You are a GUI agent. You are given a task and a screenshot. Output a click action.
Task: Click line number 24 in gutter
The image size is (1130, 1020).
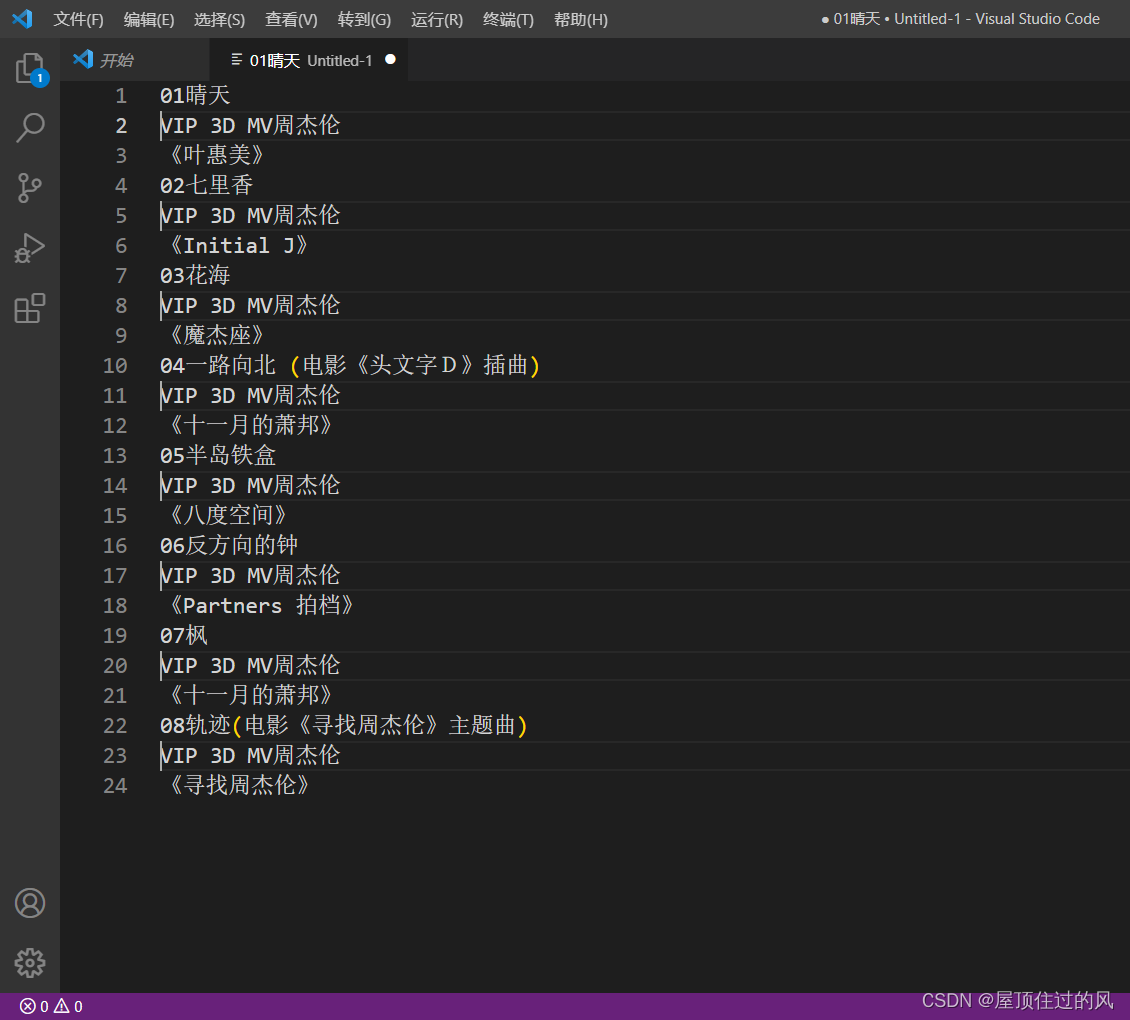[115, 786]
